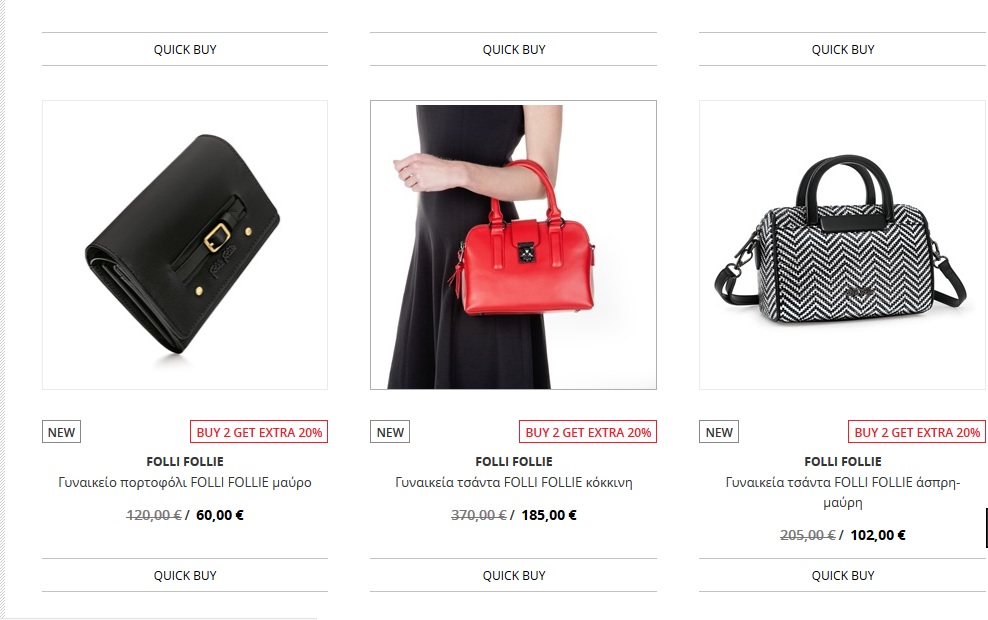
Task: Open the Γυναικείο πορτοφόλι FOLLI FOLLIE μαύρο link
Action: click(x=185, y=483)
